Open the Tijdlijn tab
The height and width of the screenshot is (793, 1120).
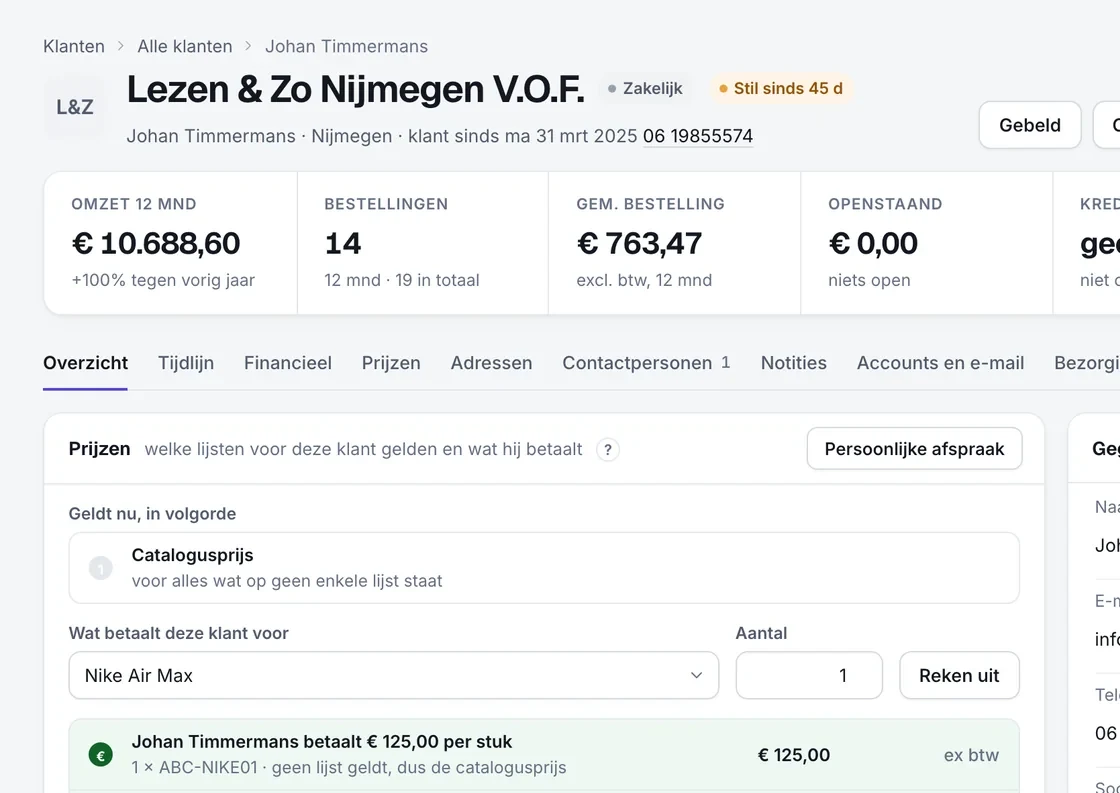tap(186, 363)
